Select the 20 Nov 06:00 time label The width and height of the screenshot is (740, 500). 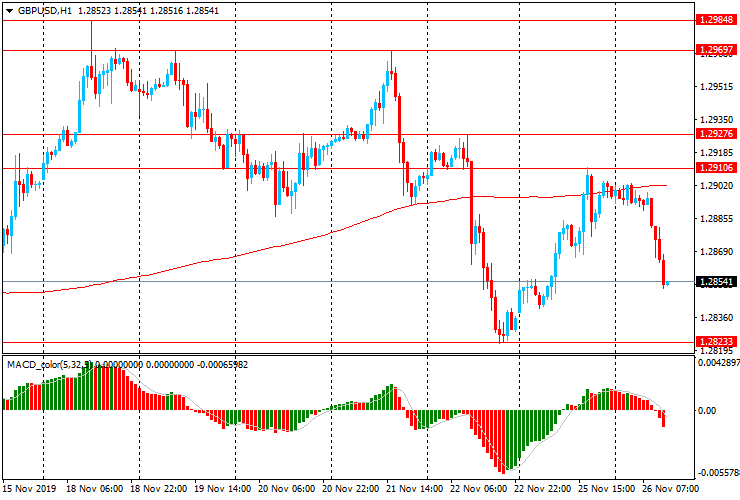(x=287, y=488)
